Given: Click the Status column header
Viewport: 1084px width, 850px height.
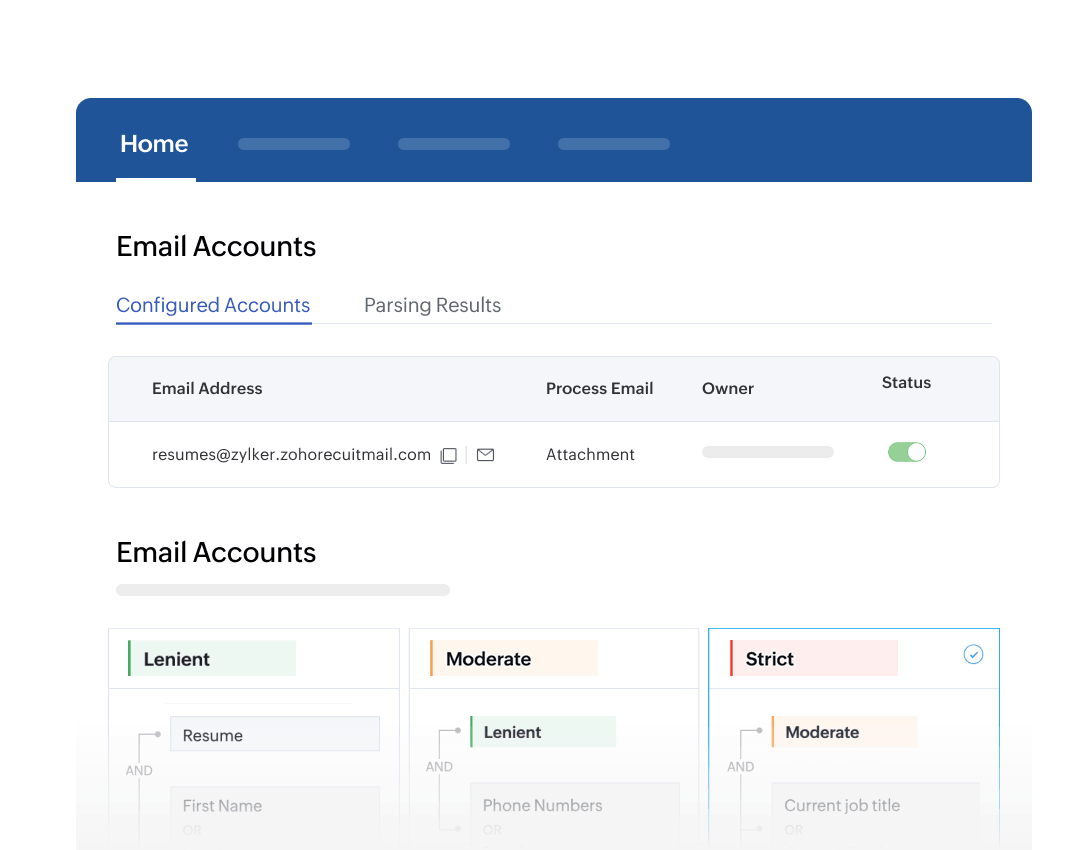Looking at the screenshot, I should point(906,383).
